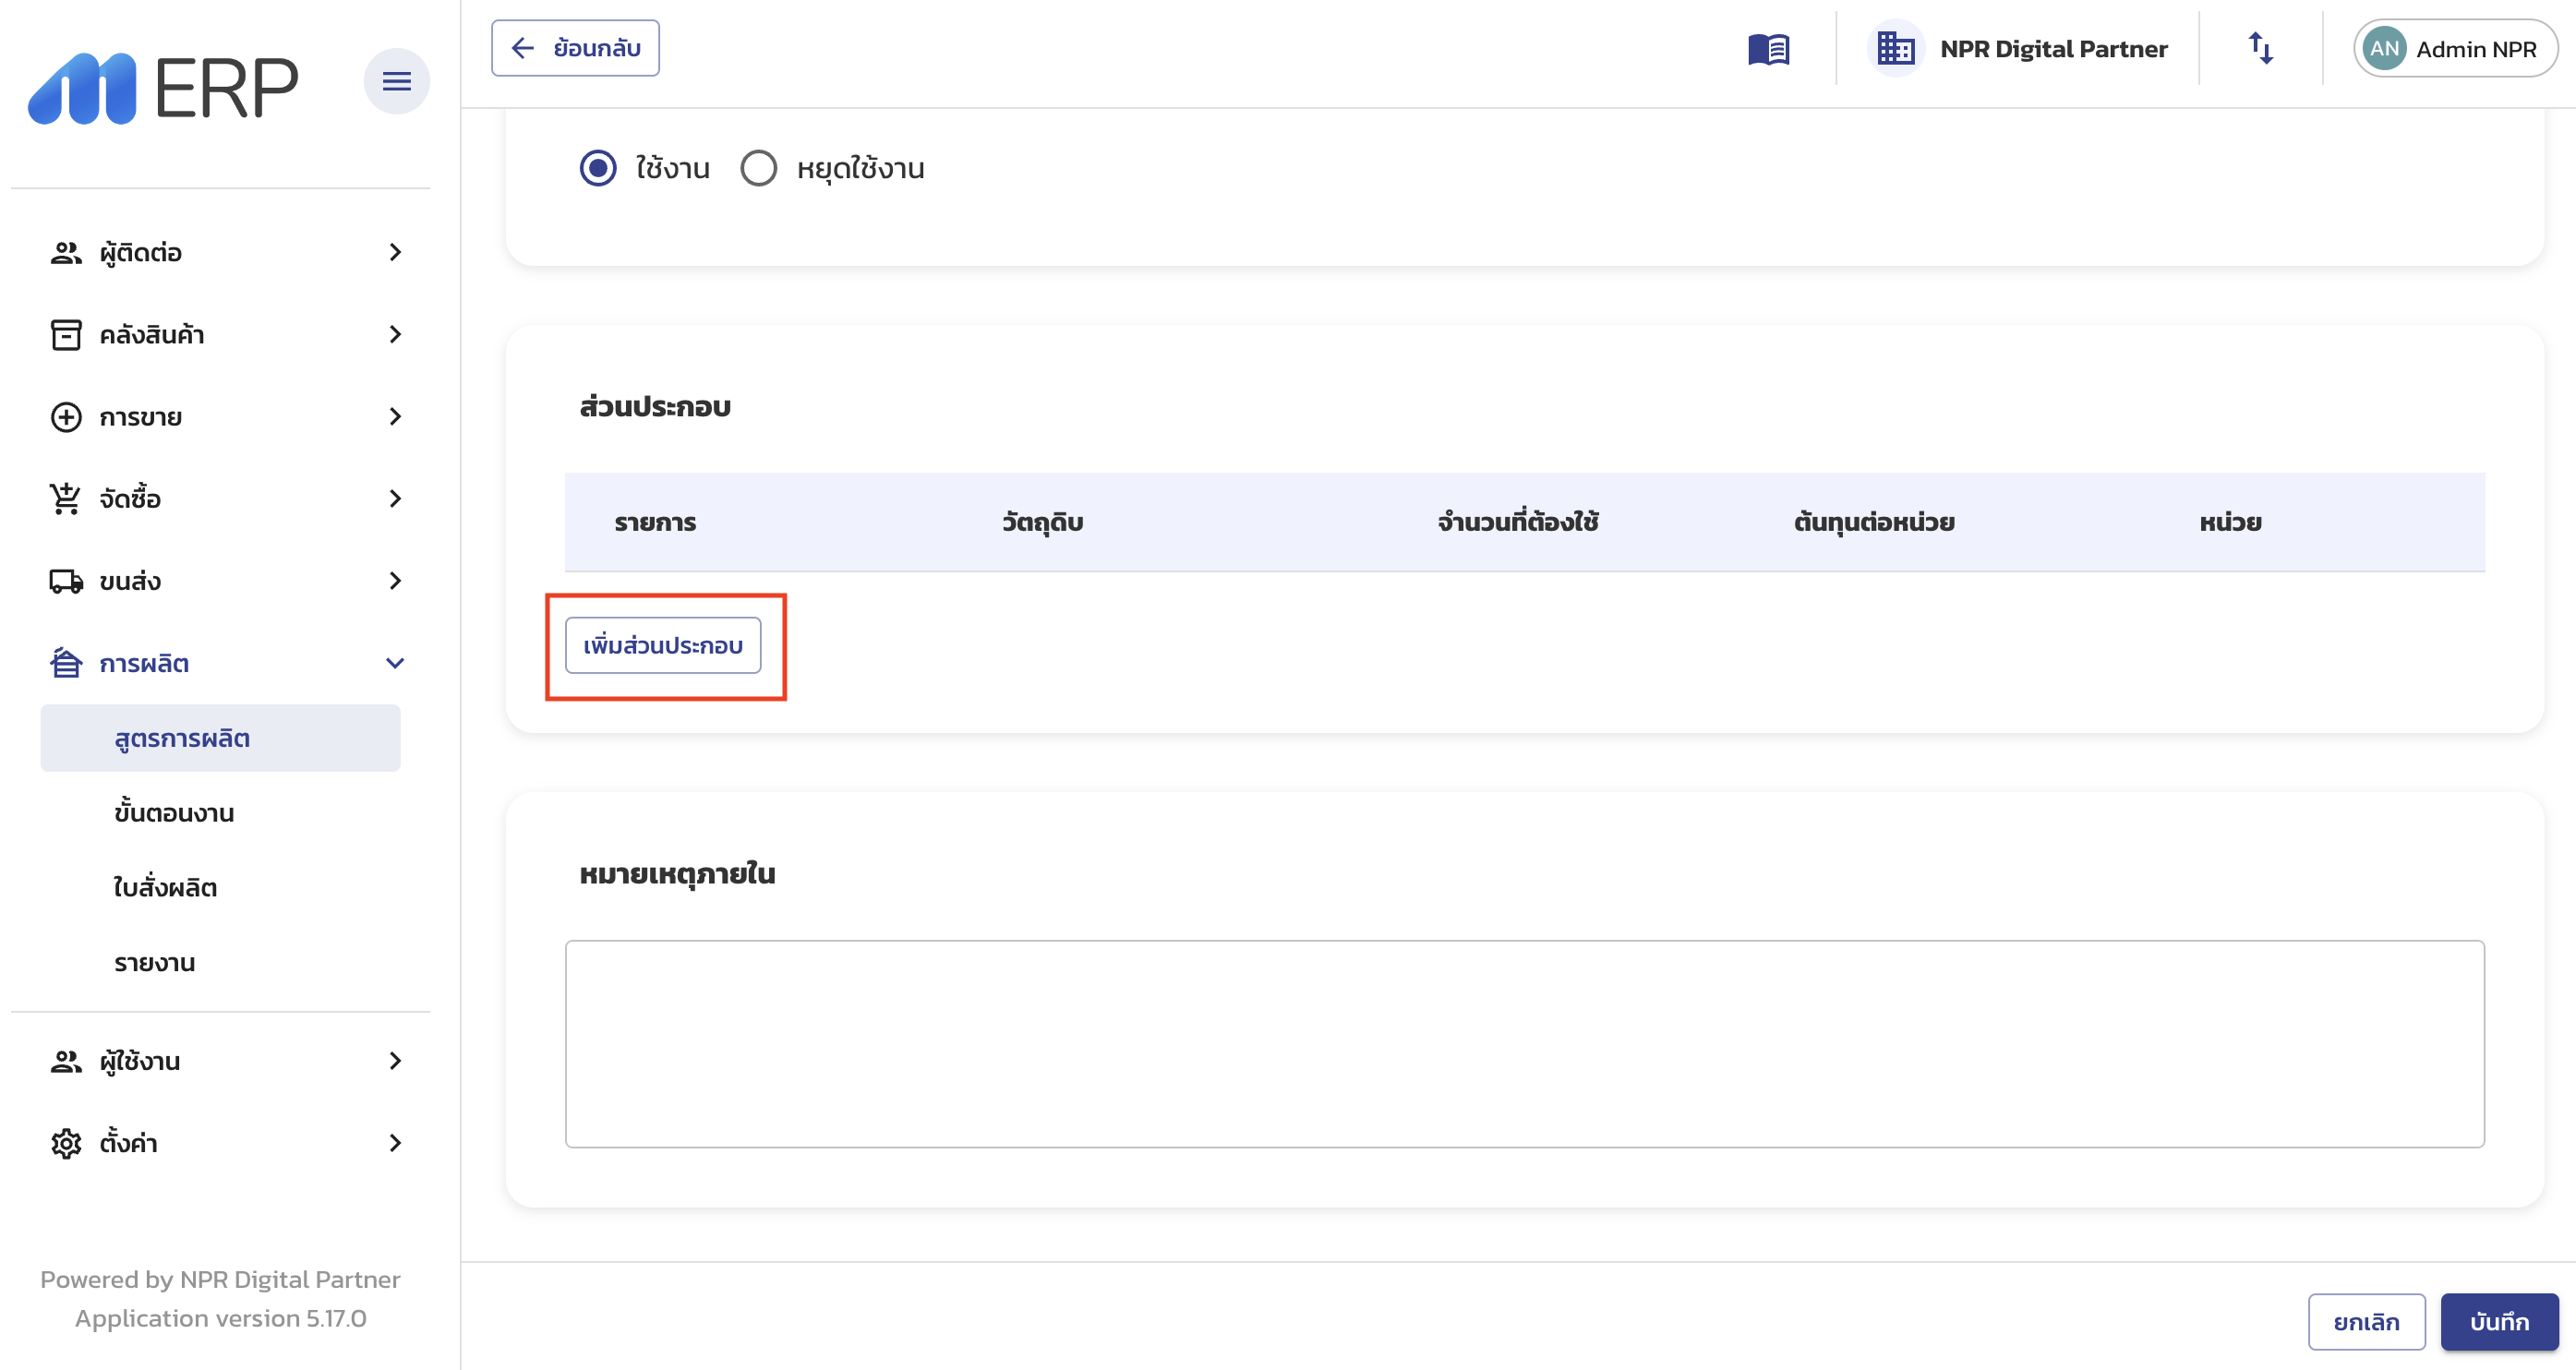The image size is (2576, 1370).
Task: Click the ขนส่ง truck icon
Action: point(66,581)
